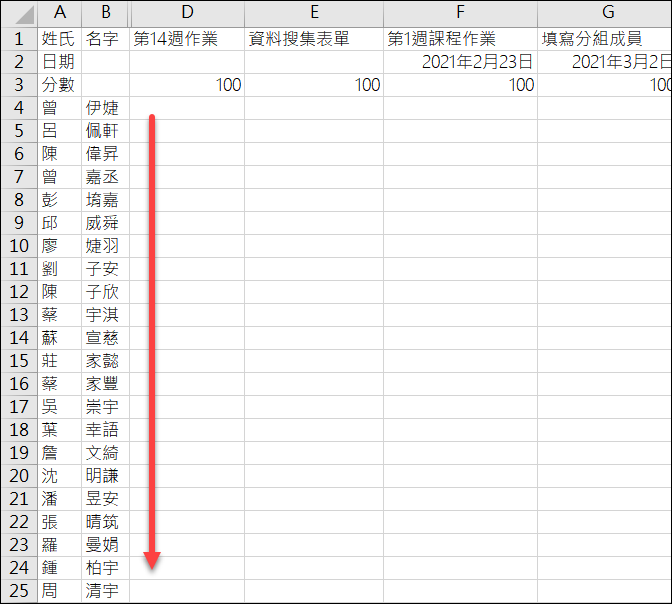Screen dimensions: 672x604
Task: Click name cell 伊婕
Action: (x=105, y=108)
